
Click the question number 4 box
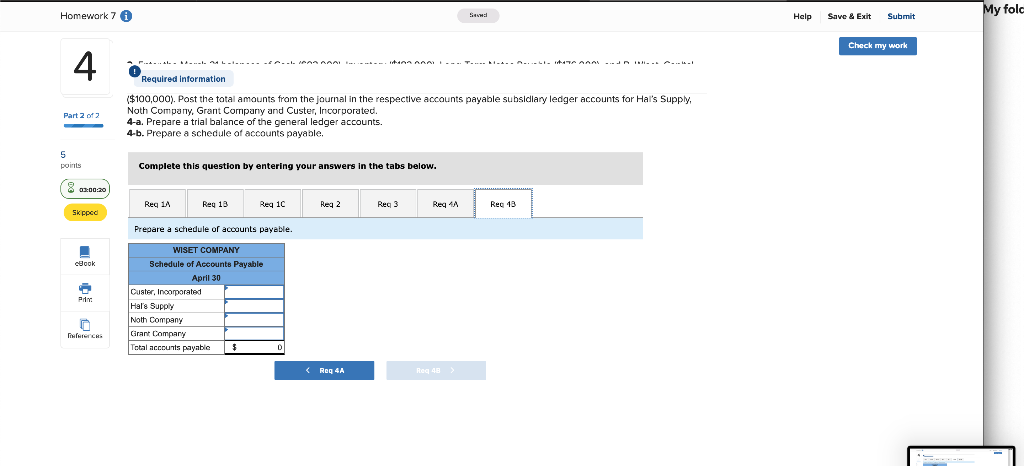pyautogui.click(x=84, y=67)
